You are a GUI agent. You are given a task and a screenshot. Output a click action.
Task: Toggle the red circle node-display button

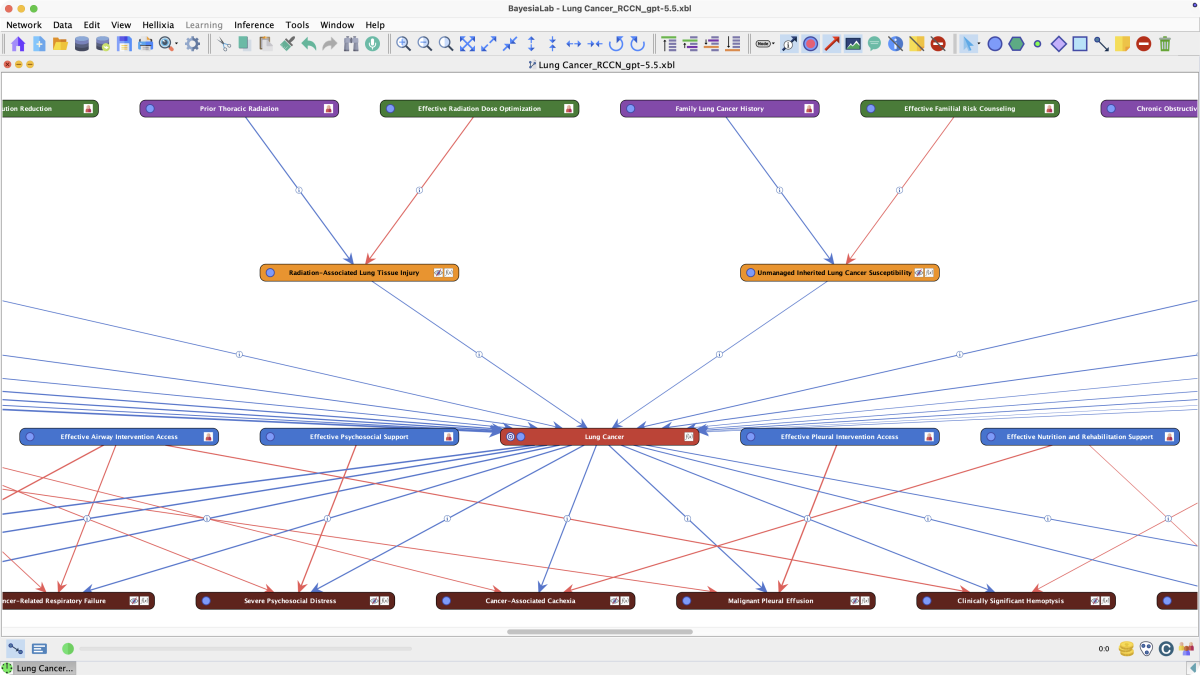(x=810, y=44)
